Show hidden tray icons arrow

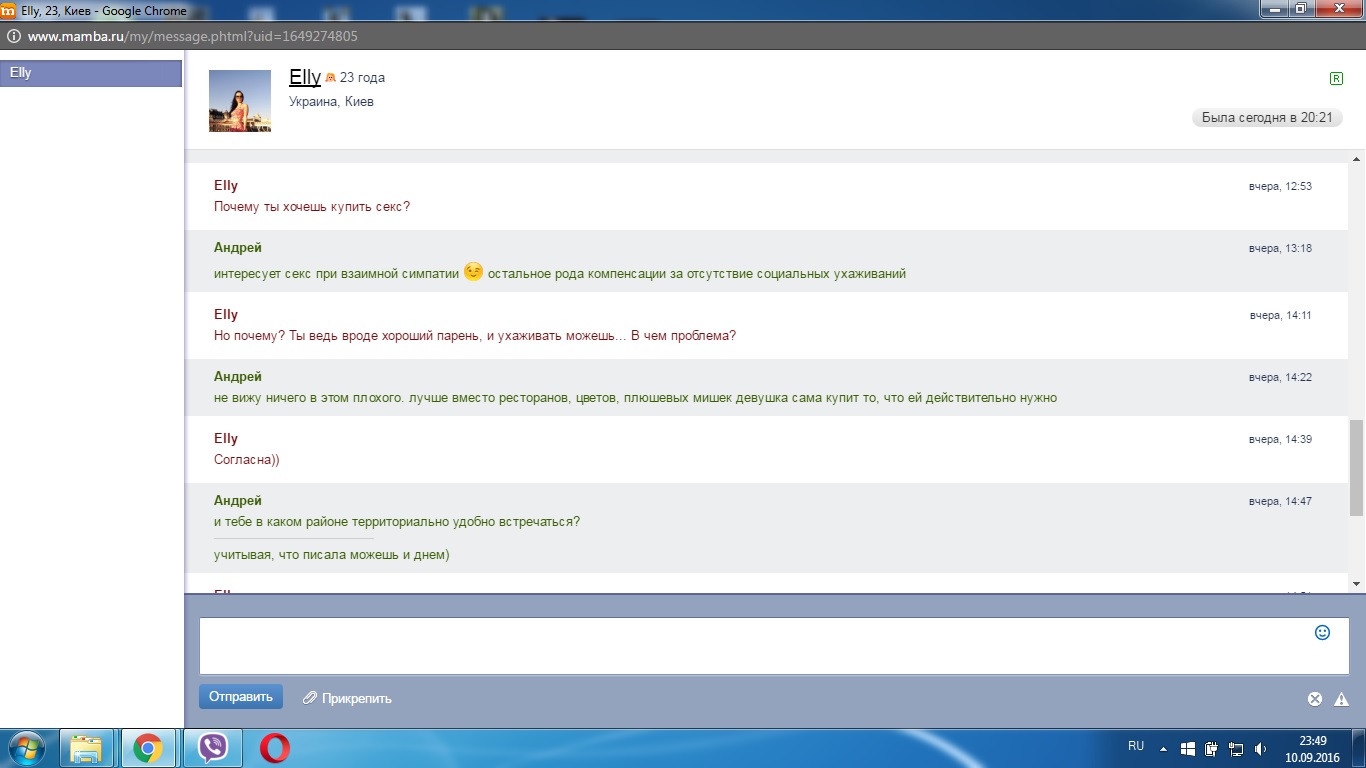pos(1163,748)
